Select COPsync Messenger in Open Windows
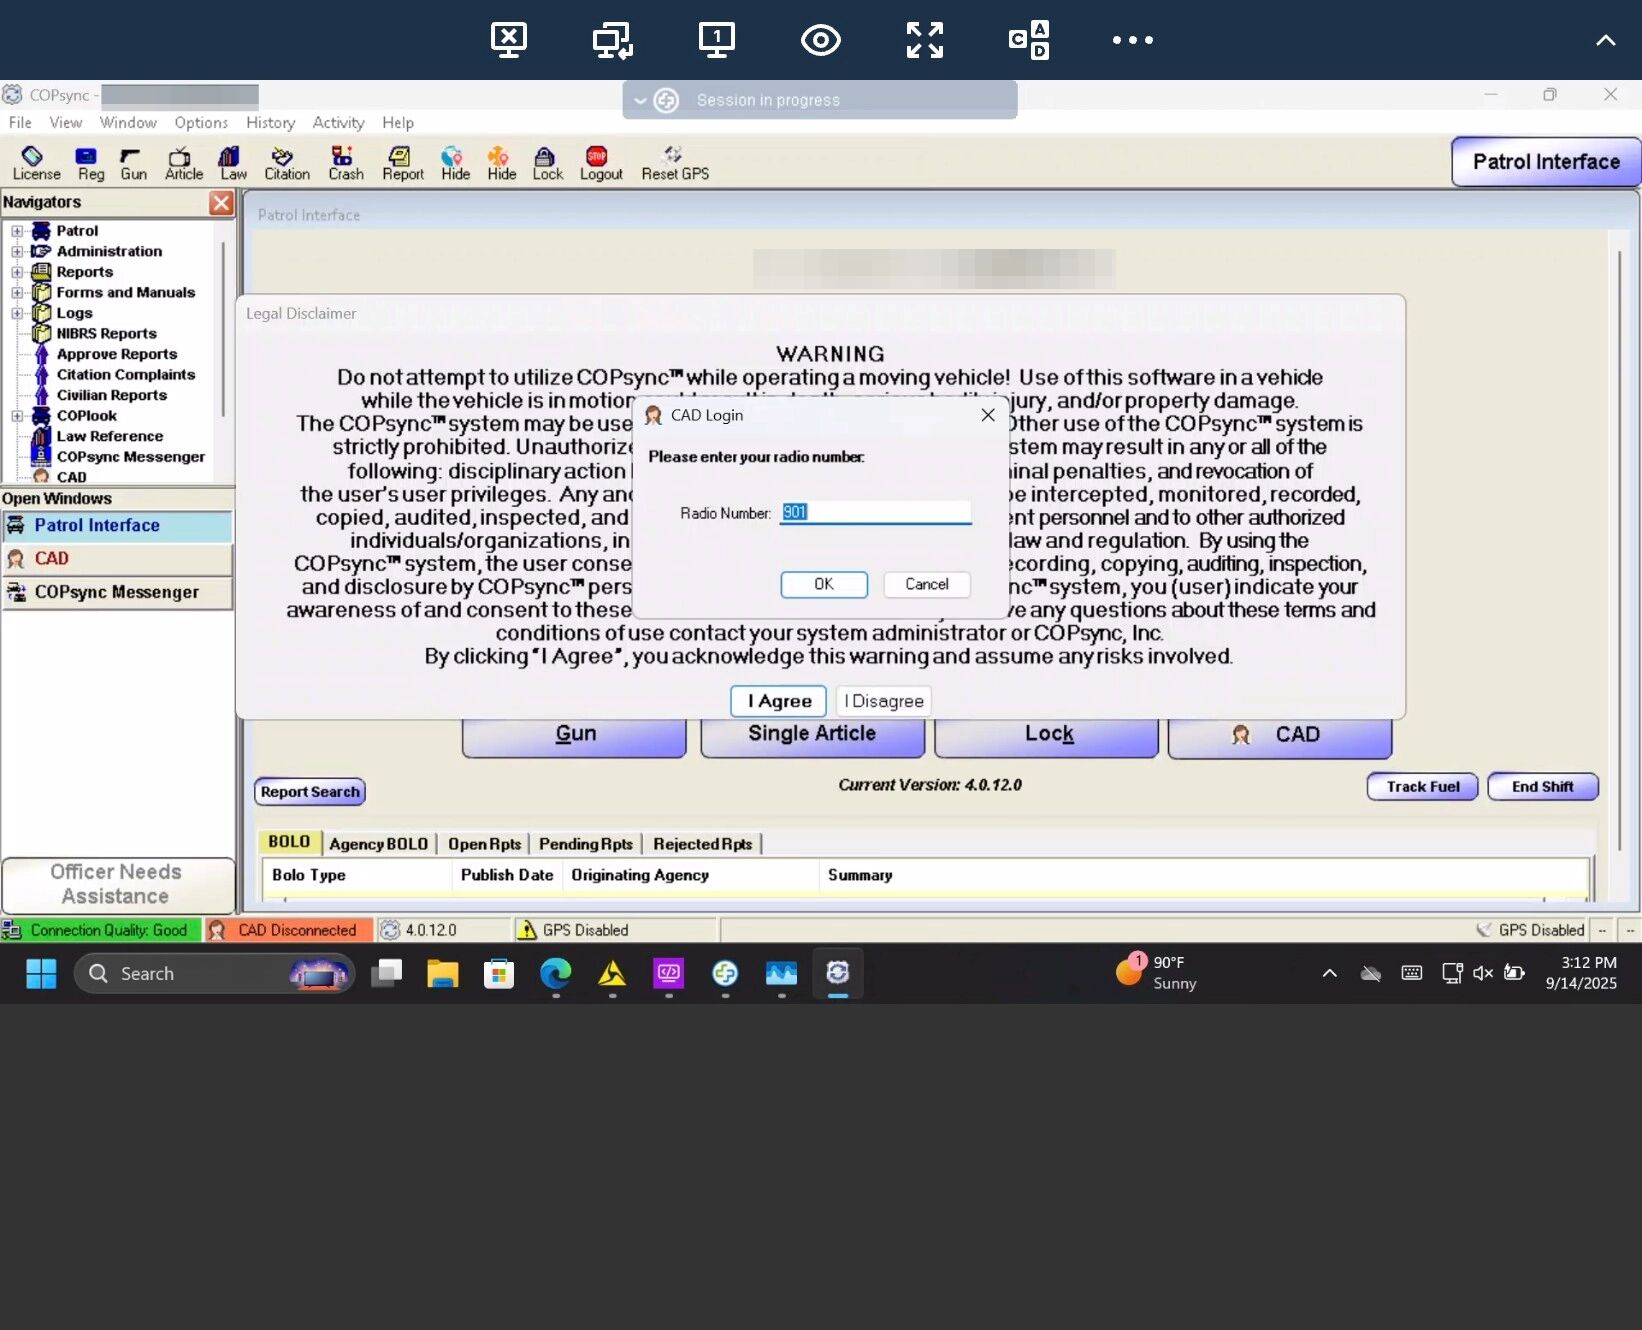Screen dimensions: 1642x1330 click(117, 592)
